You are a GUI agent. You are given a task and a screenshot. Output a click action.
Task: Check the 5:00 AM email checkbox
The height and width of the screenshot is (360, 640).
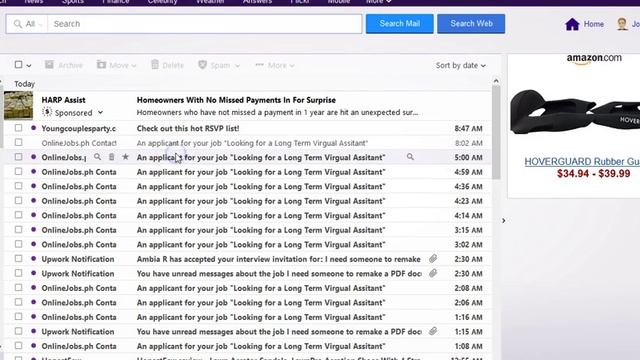(x=18, y=157)
